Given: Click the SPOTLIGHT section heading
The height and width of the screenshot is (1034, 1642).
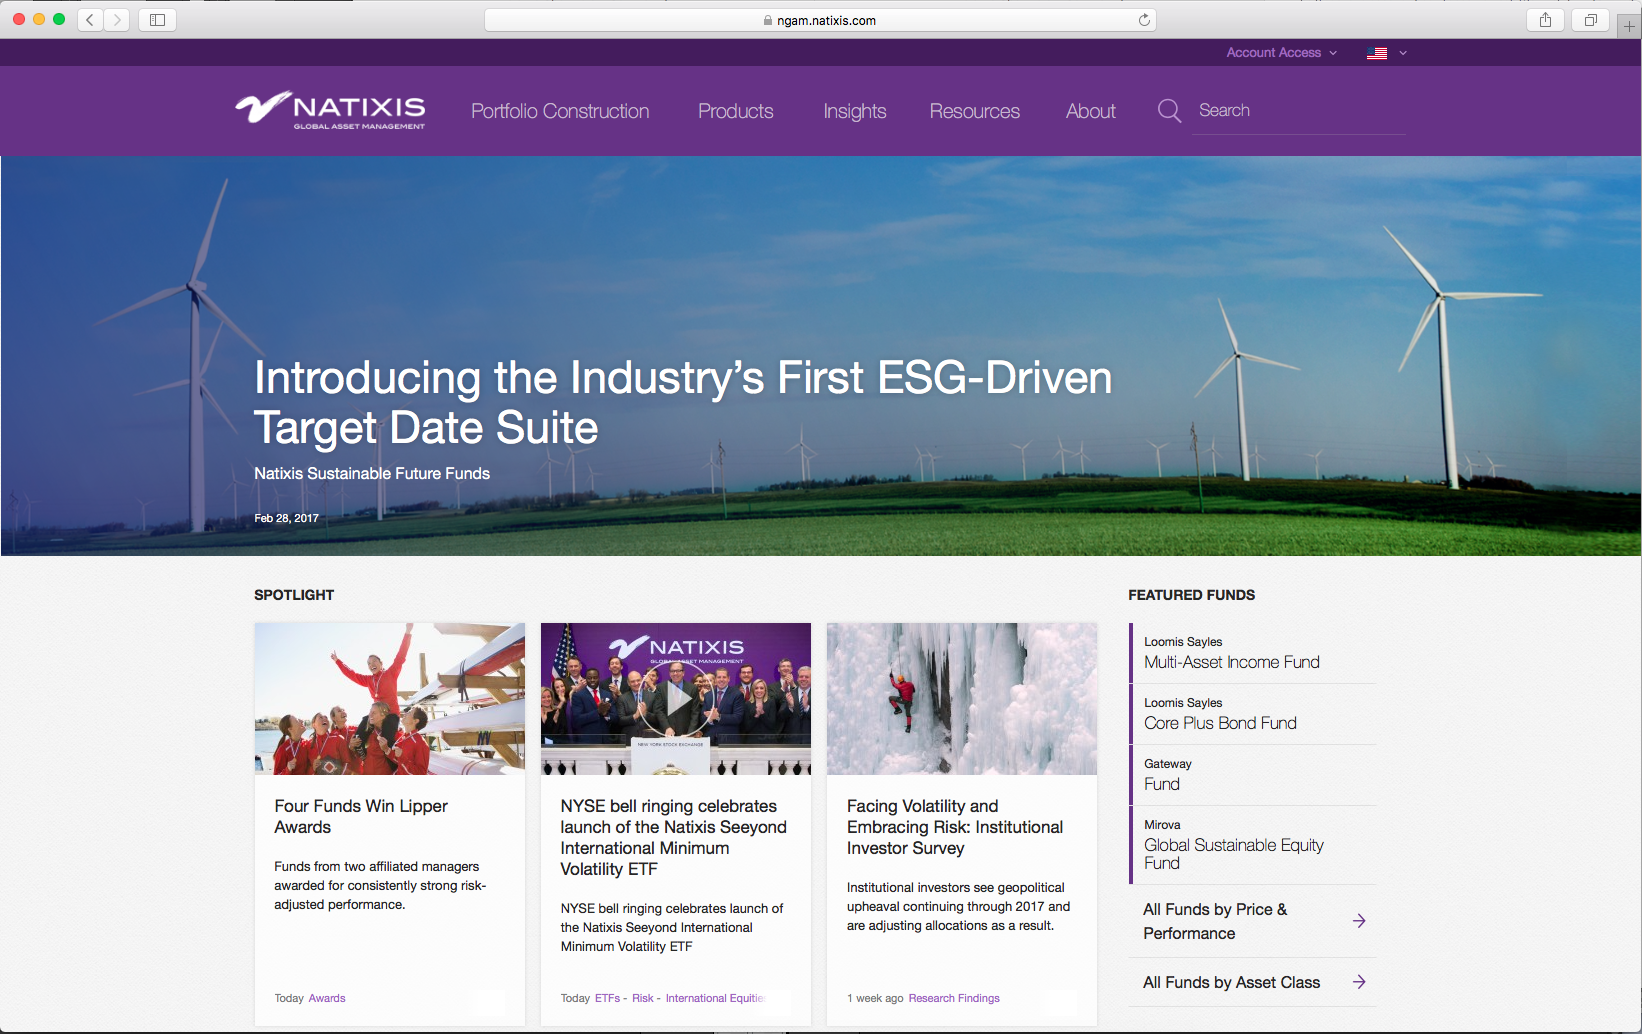Looking at the screenshot, I should coord(294,595).
